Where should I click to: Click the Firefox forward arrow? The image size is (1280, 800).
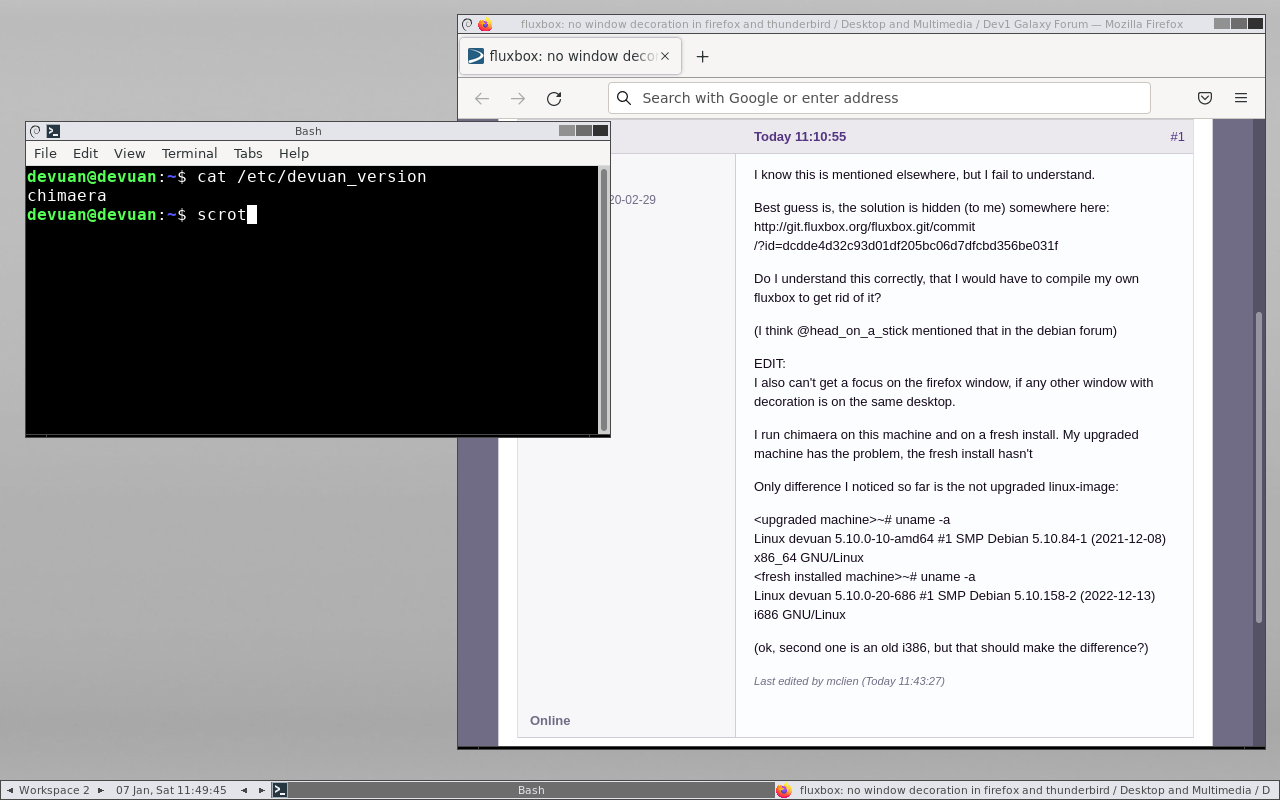coord(518,98)
